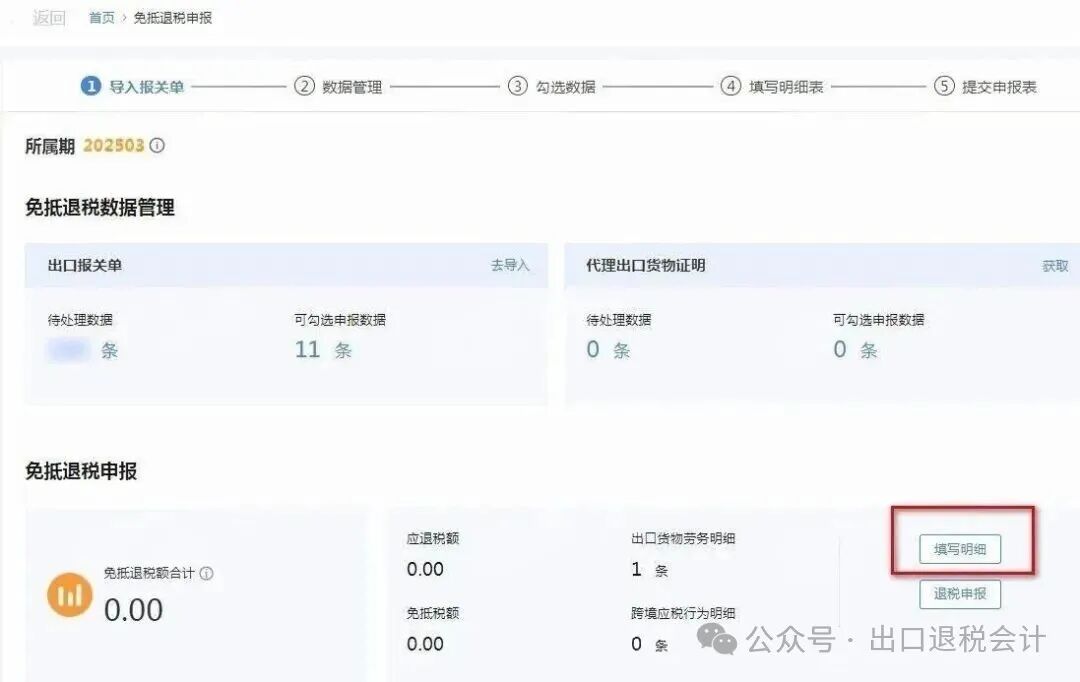This screenshot has width=1080, height=682.
Task: Click 获取 link for 代理出口货物证明
Action: click(1055, 266)
